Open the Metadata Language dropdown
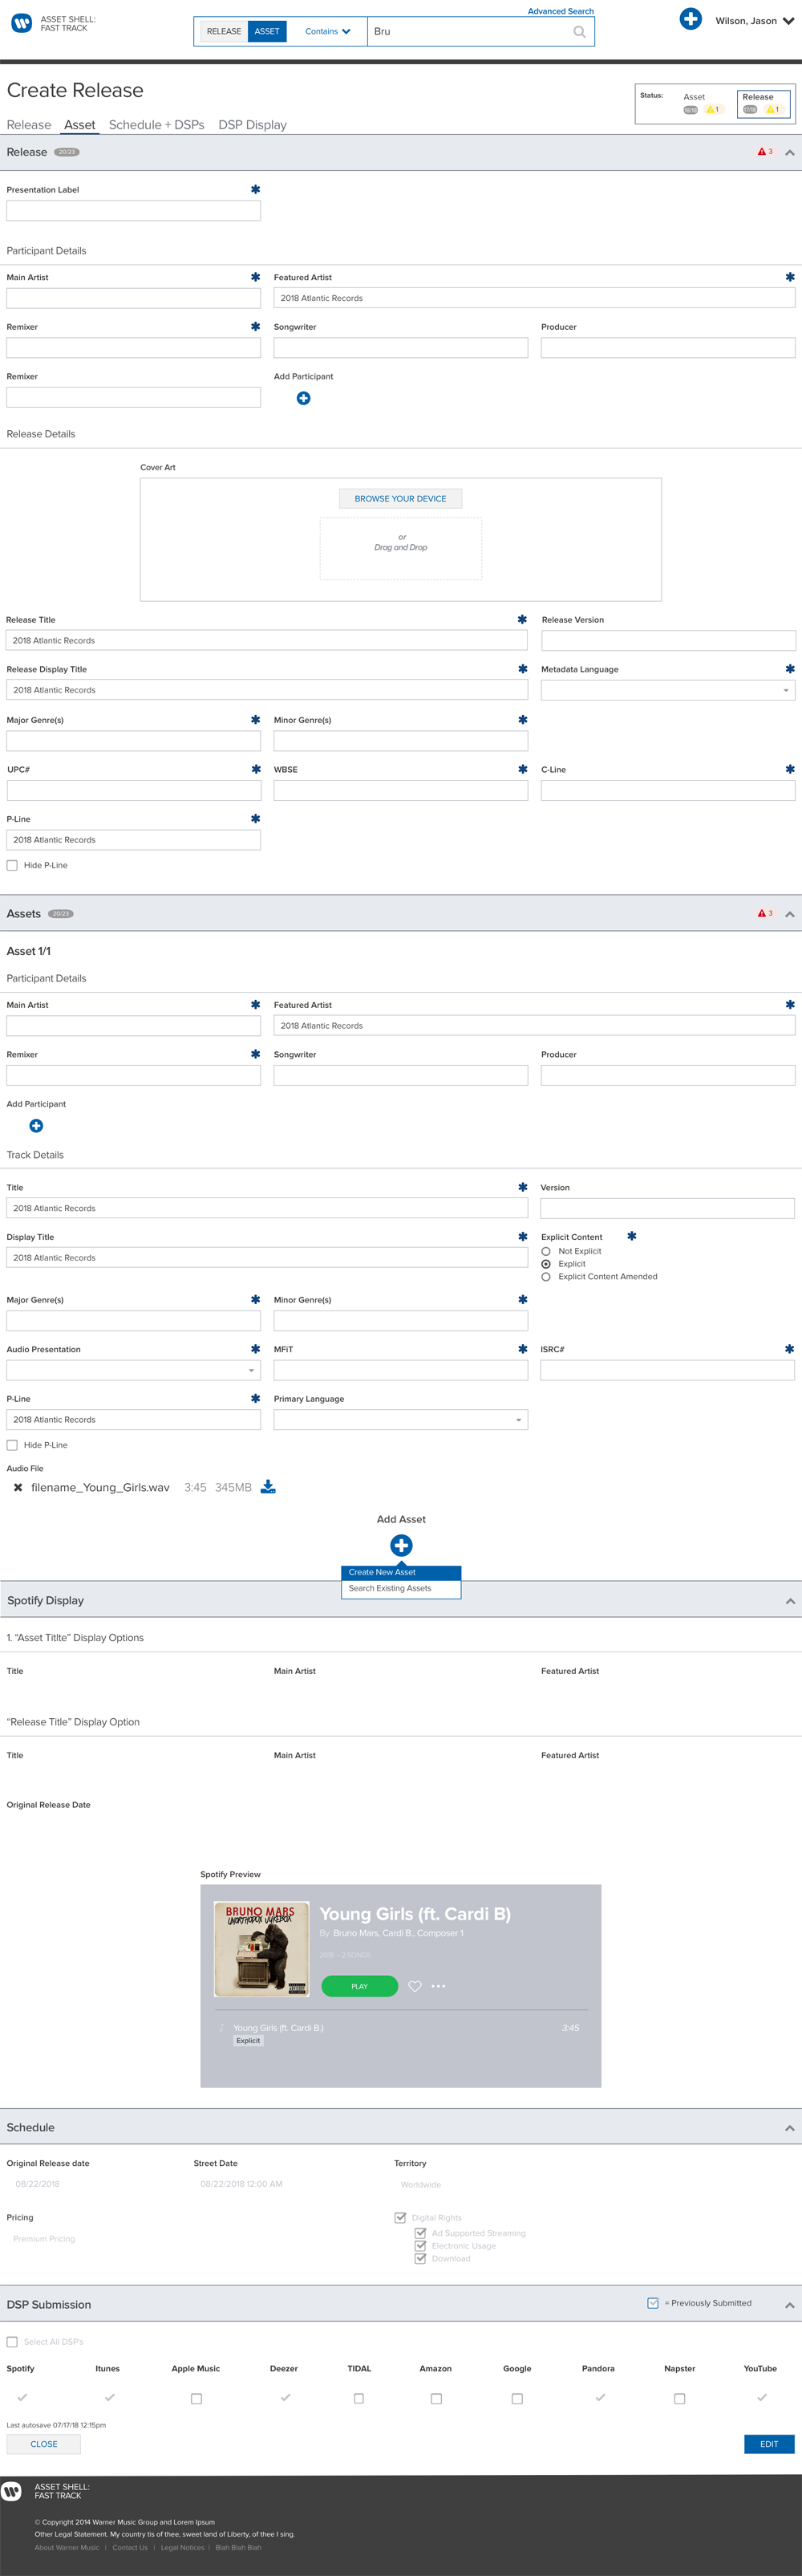 click(668, 690)
